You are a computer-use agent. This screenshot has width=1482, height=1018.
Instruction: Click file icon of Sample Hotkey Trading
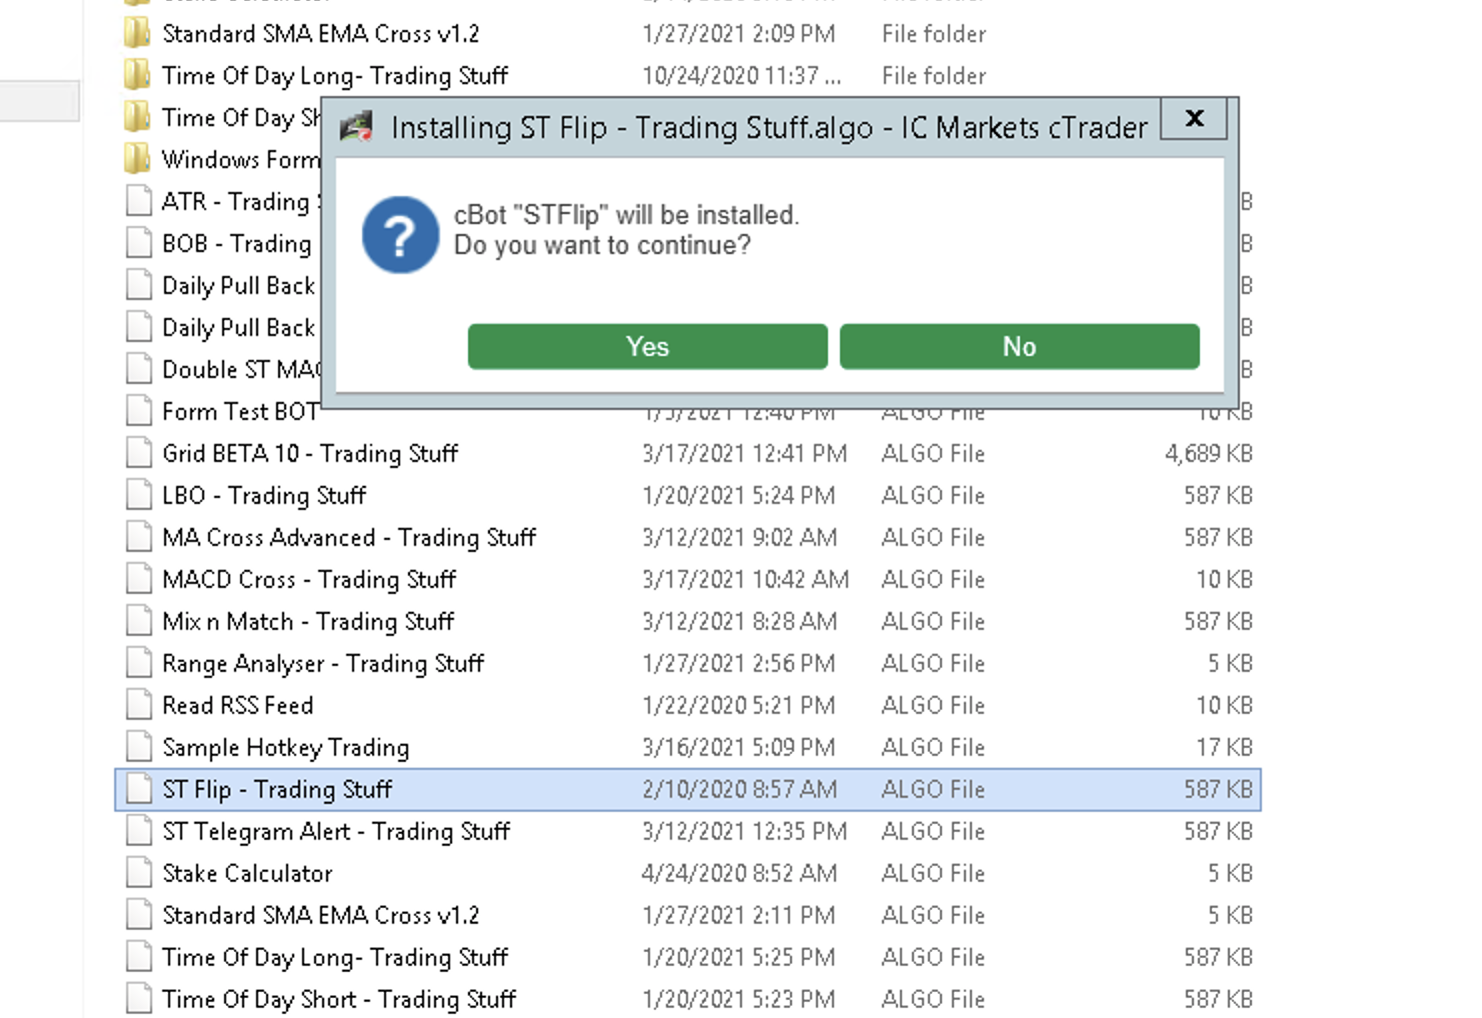[139, 747]
